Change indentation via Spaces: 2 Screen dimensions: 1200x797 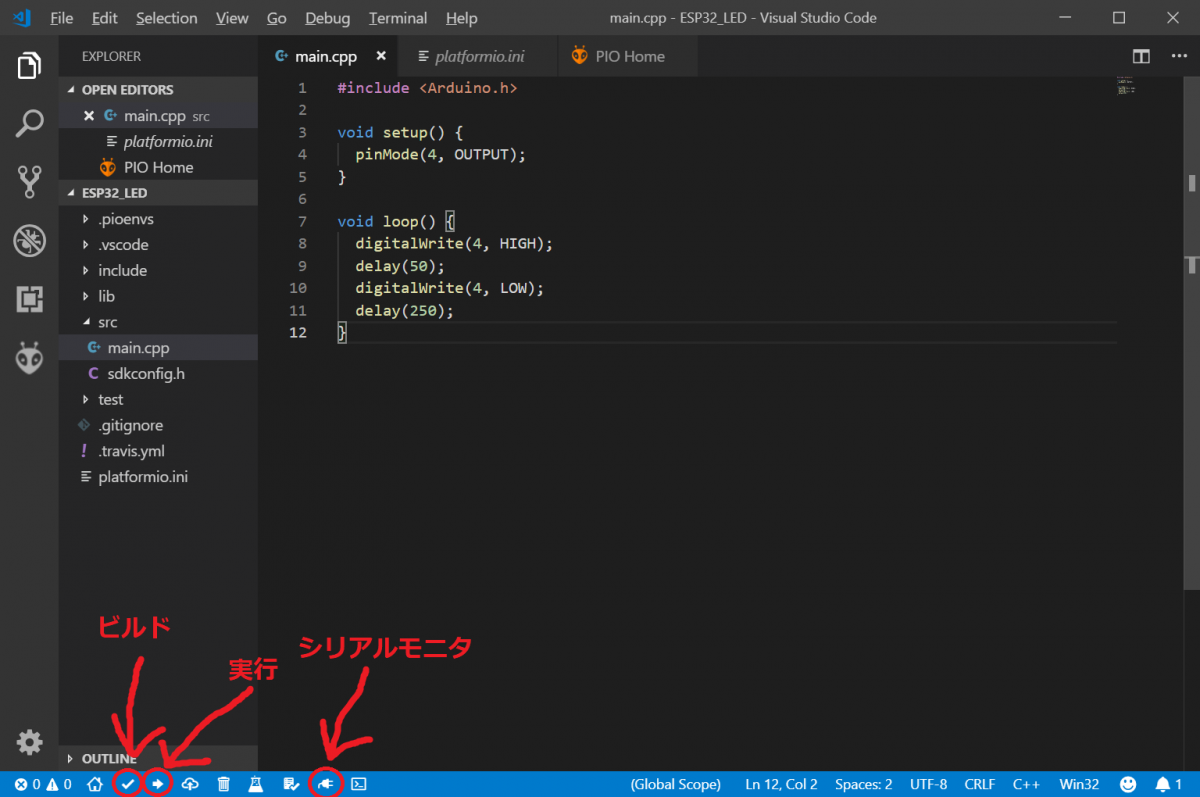[864, 784]
